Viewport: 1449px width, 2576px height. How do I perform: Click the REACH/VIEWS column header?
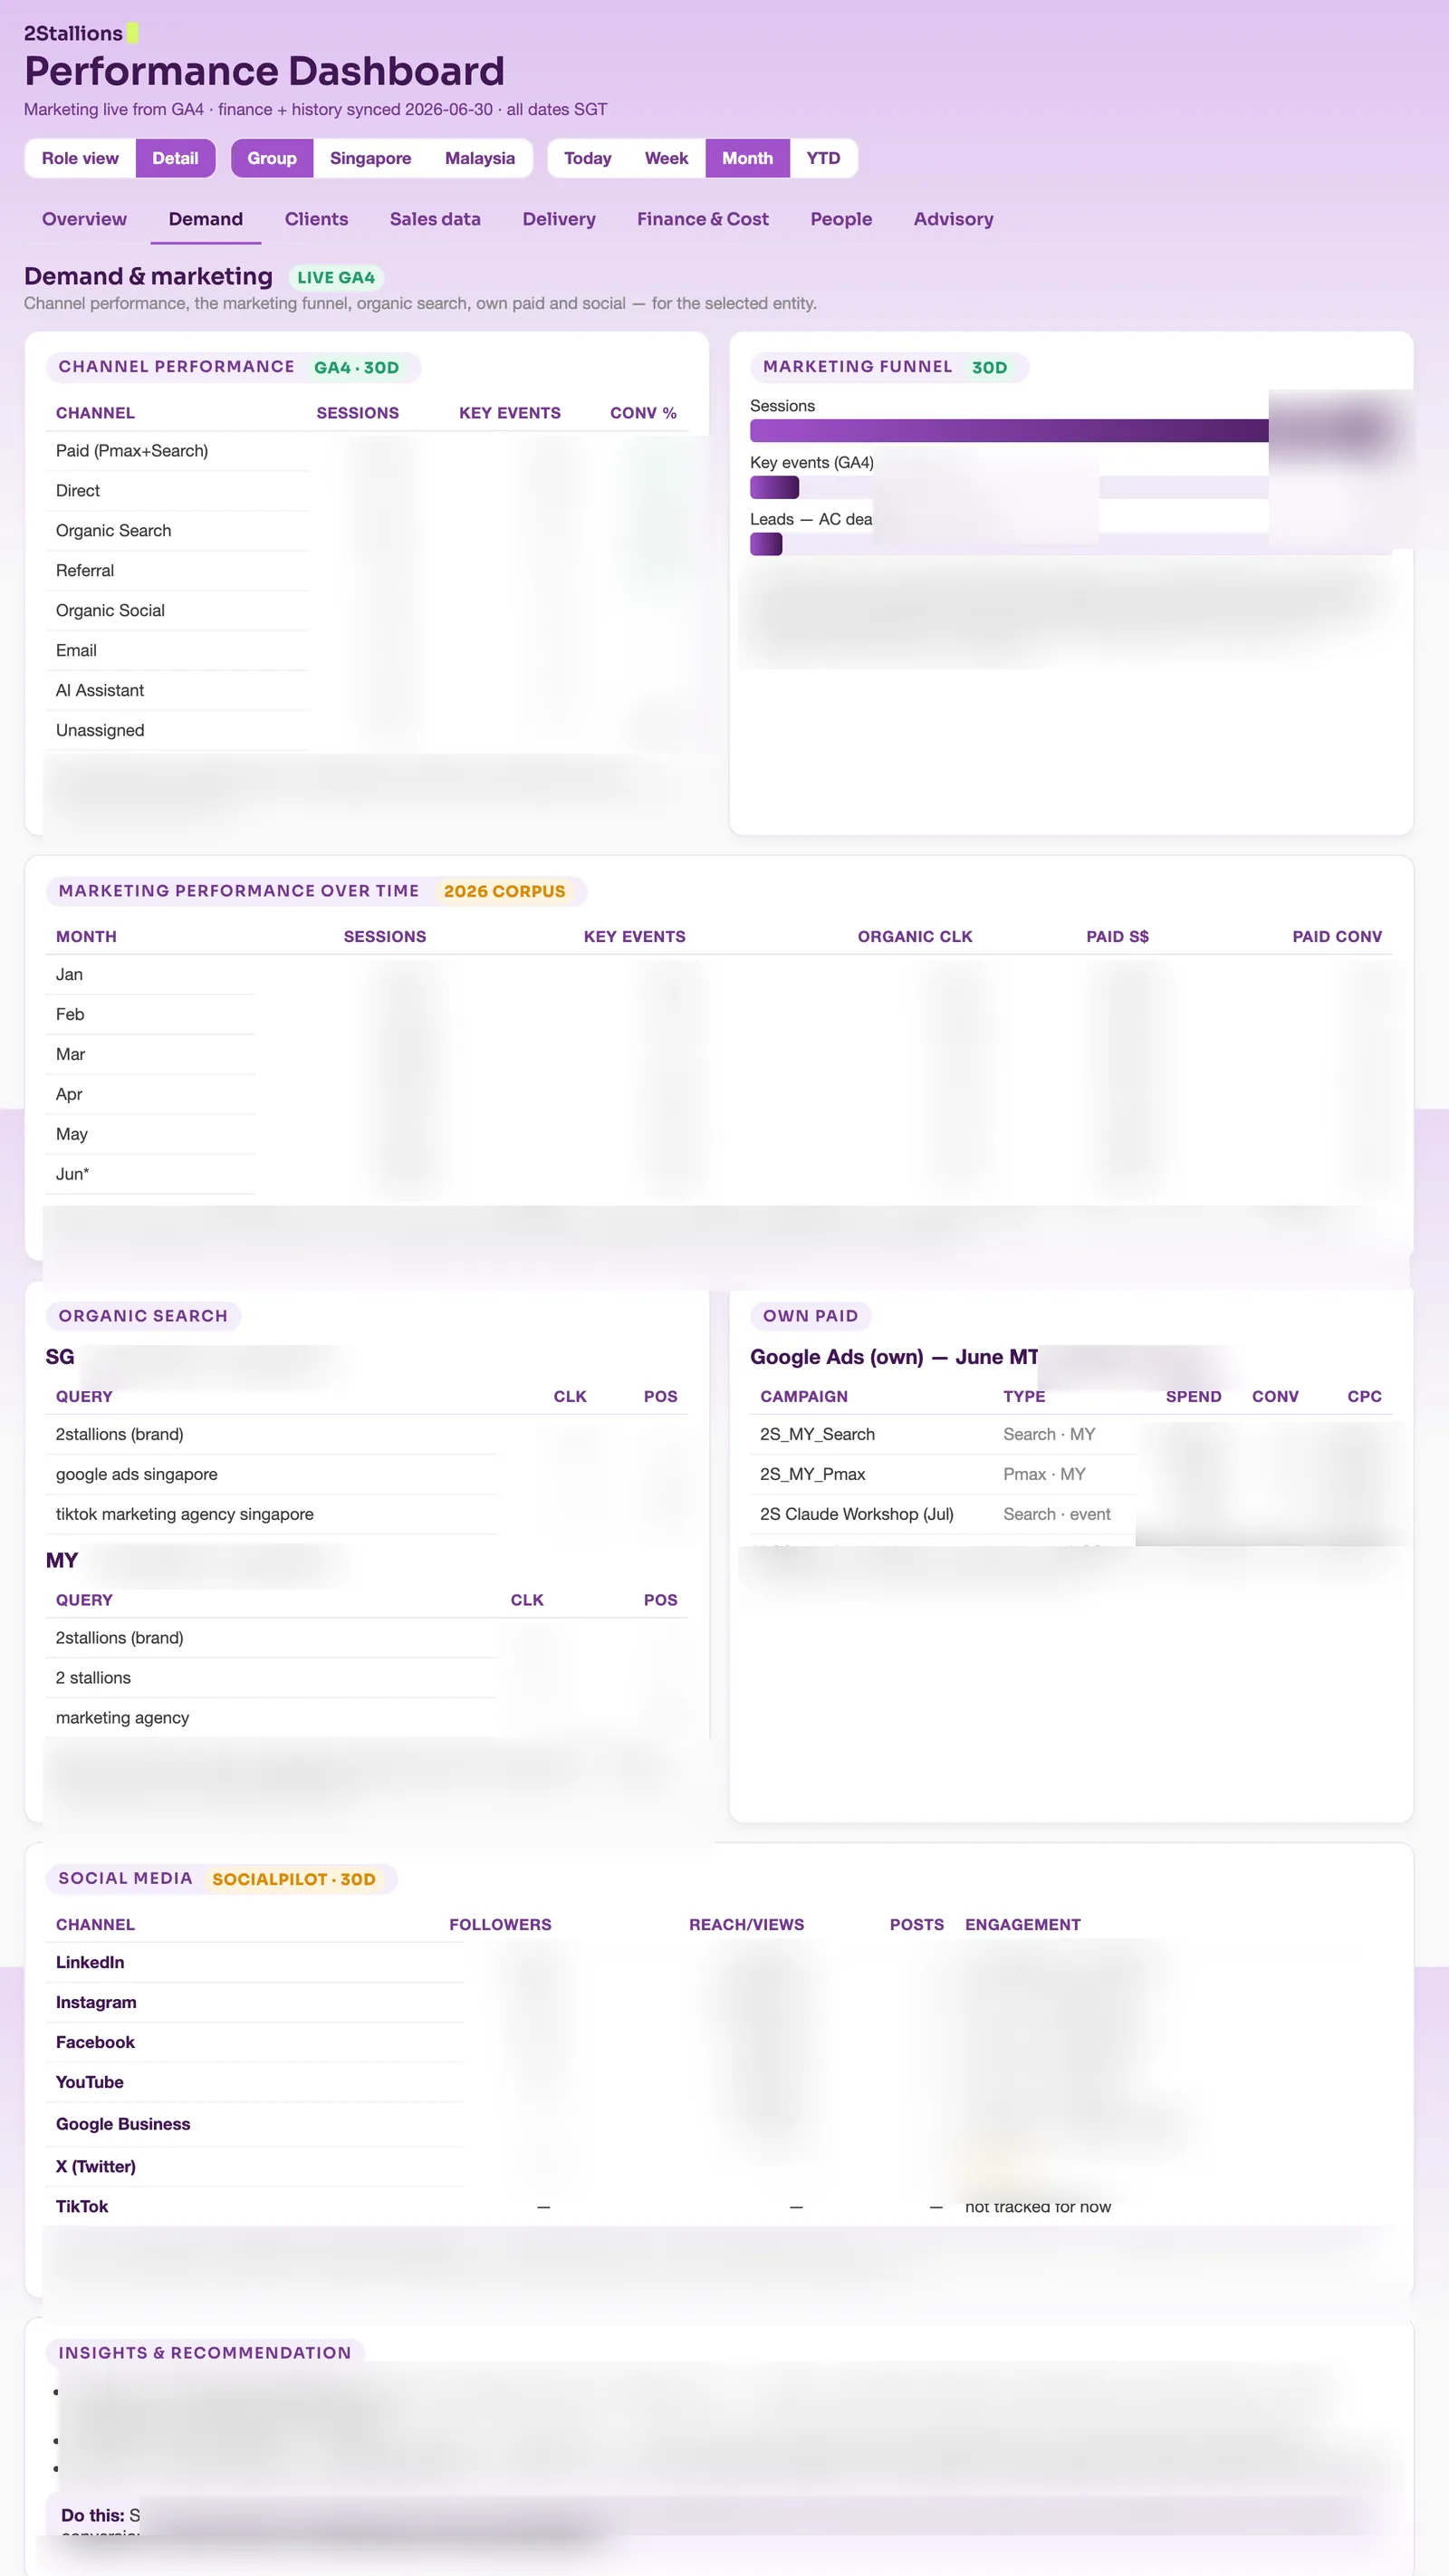[746, 1925]
